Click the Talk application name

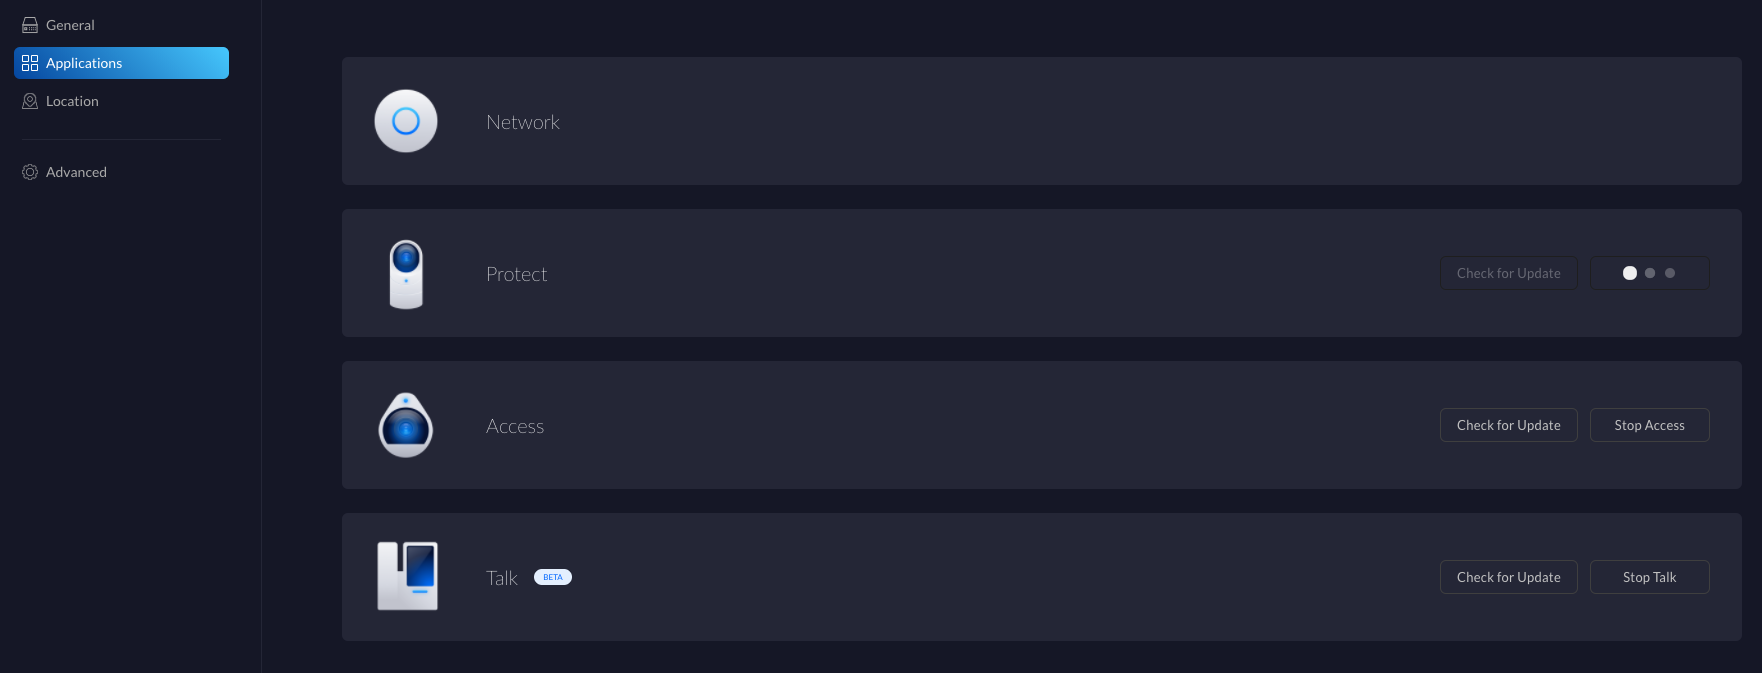[502, 578]
